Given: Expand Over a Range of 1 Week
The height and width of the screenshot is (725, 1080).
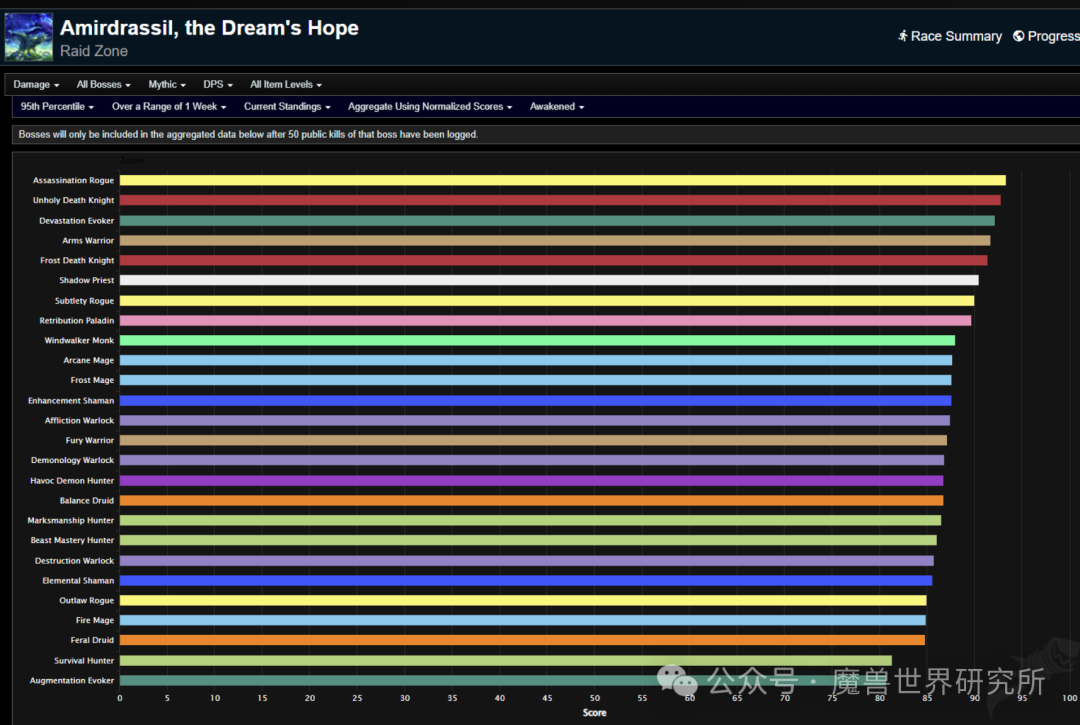Looking at the screenshot, I should point(169,106).
